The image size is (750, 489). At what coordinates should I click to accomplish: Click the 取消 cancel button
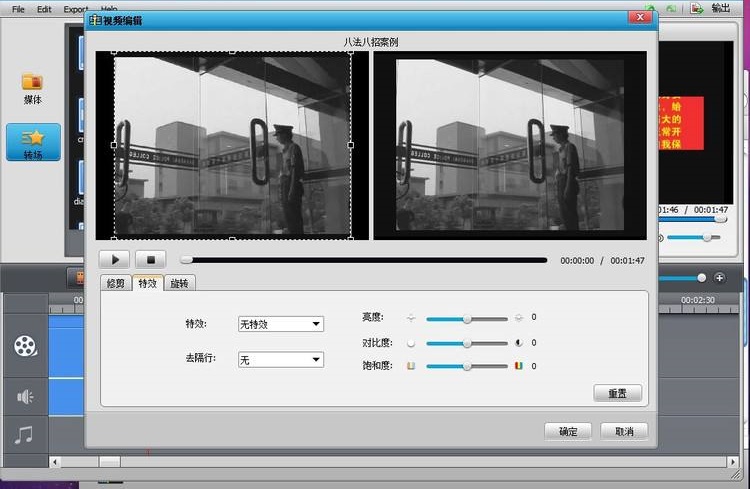coord(624,432)
